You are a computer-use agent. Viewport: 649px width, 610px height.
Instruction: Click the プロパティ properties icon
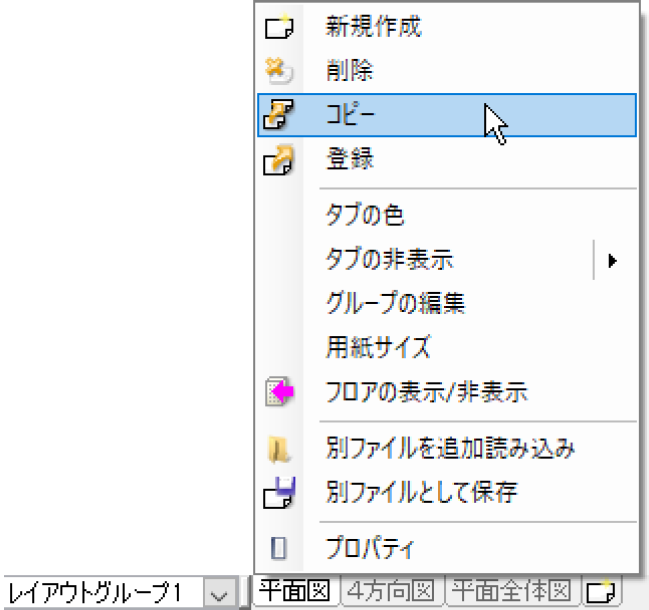click(x=279, y=548)
